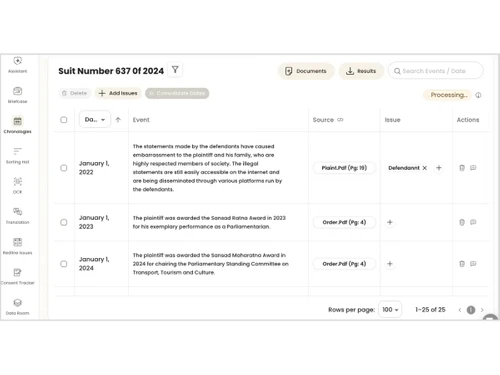
Task: Remove the Defendannt issue tag
Action: click(x=425, y=168)
